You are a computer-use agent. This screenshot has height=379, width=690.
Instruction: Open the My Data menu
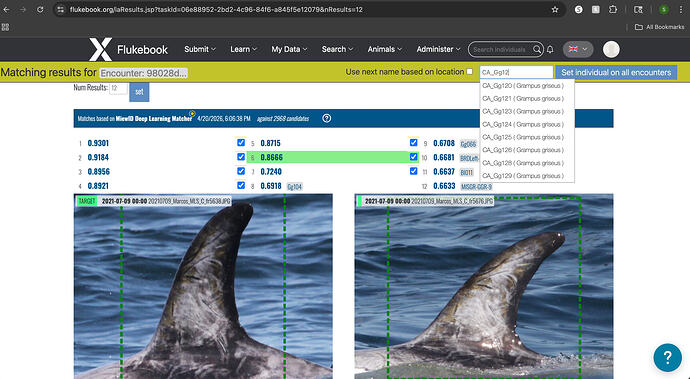(x=289, y=49)
